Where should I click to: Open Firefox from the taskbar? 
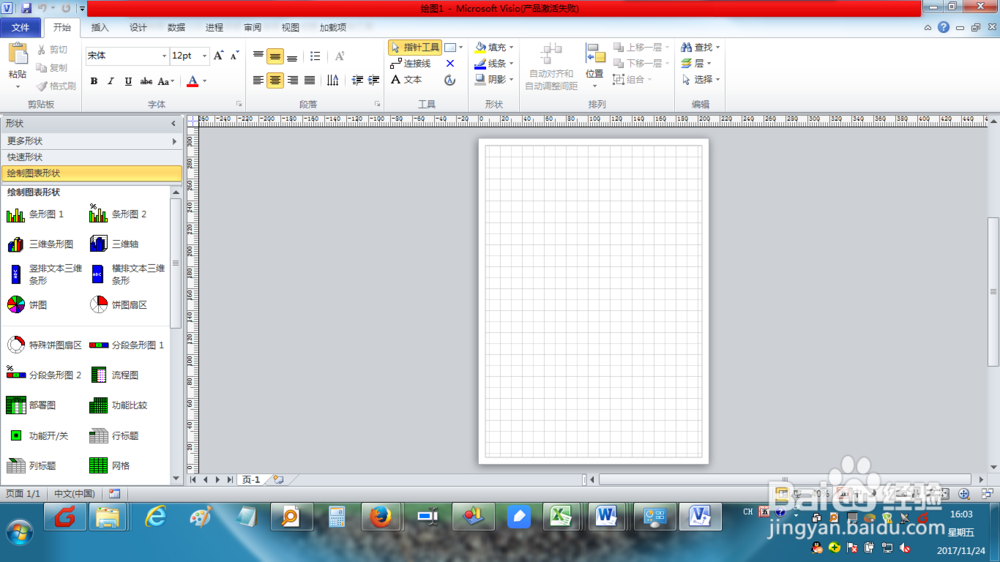point(380,517)
